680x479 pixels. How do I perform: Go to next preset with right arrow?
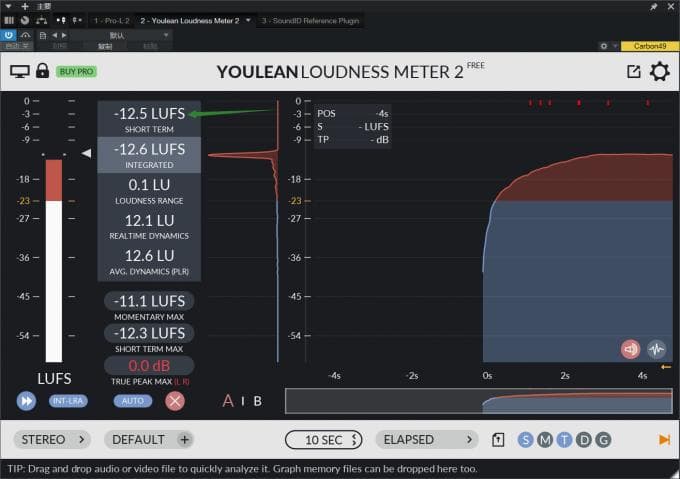point(64,35)
